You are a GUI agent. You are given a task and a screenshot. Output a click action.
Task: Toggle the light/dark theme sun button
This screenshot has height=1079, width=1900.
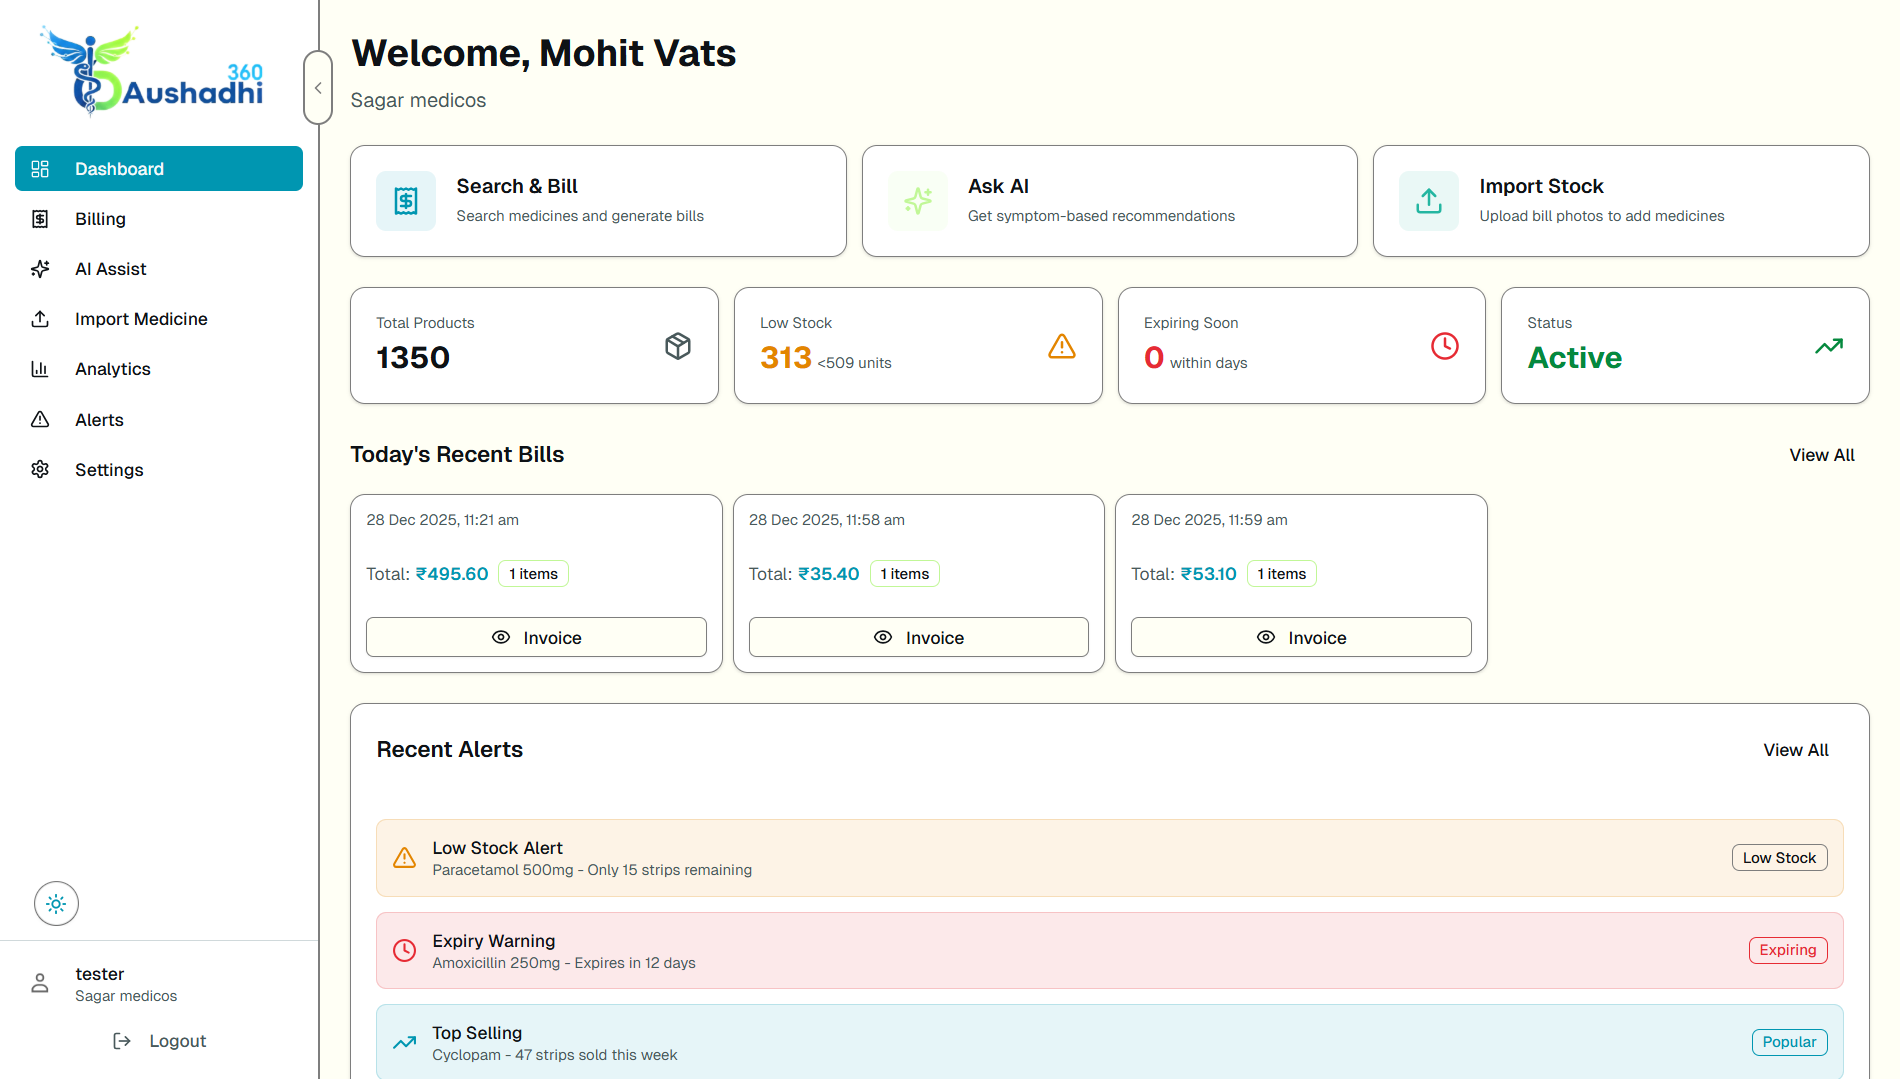pyautogui.click(x=56, y=904)
